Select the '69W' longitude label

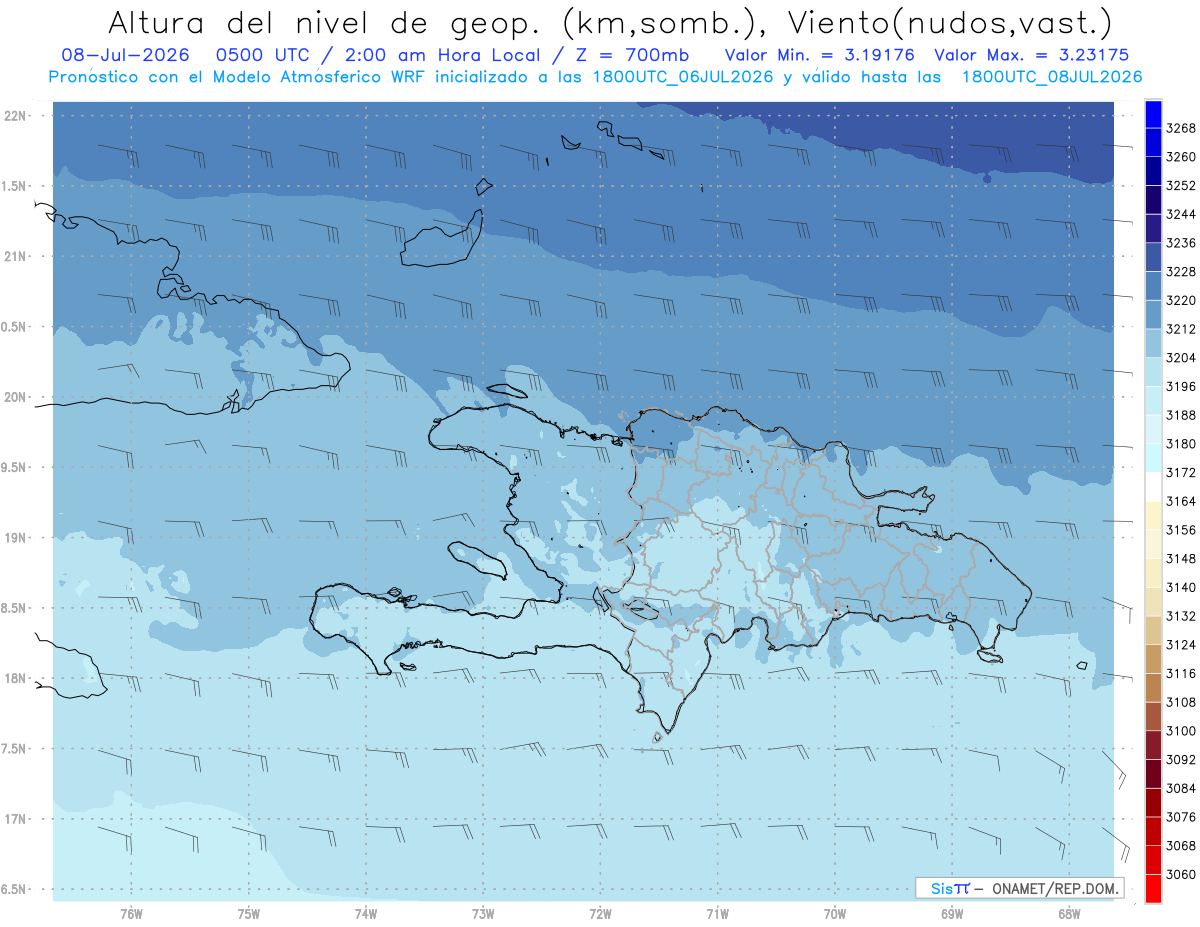click(x=952, y=913)
